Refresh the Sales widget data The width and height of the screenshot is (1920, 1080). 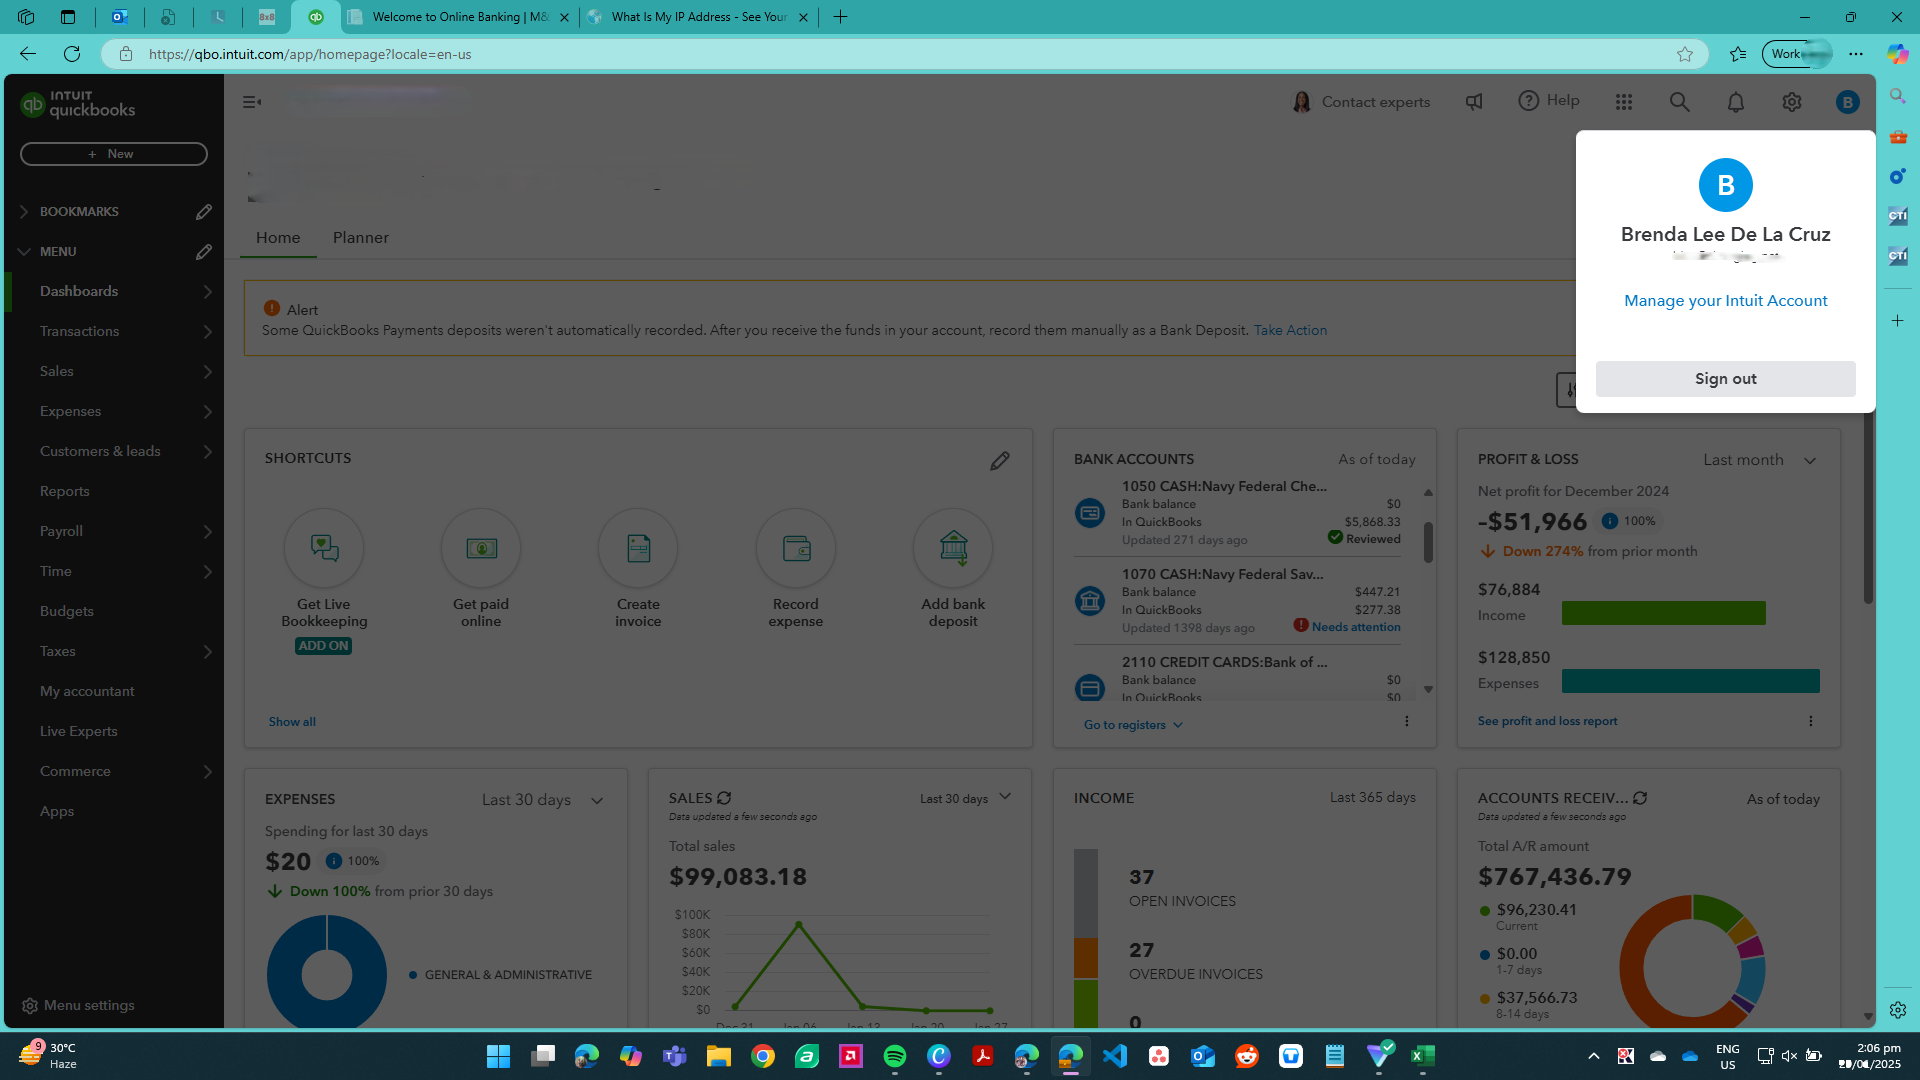click(x=724, y=798)
